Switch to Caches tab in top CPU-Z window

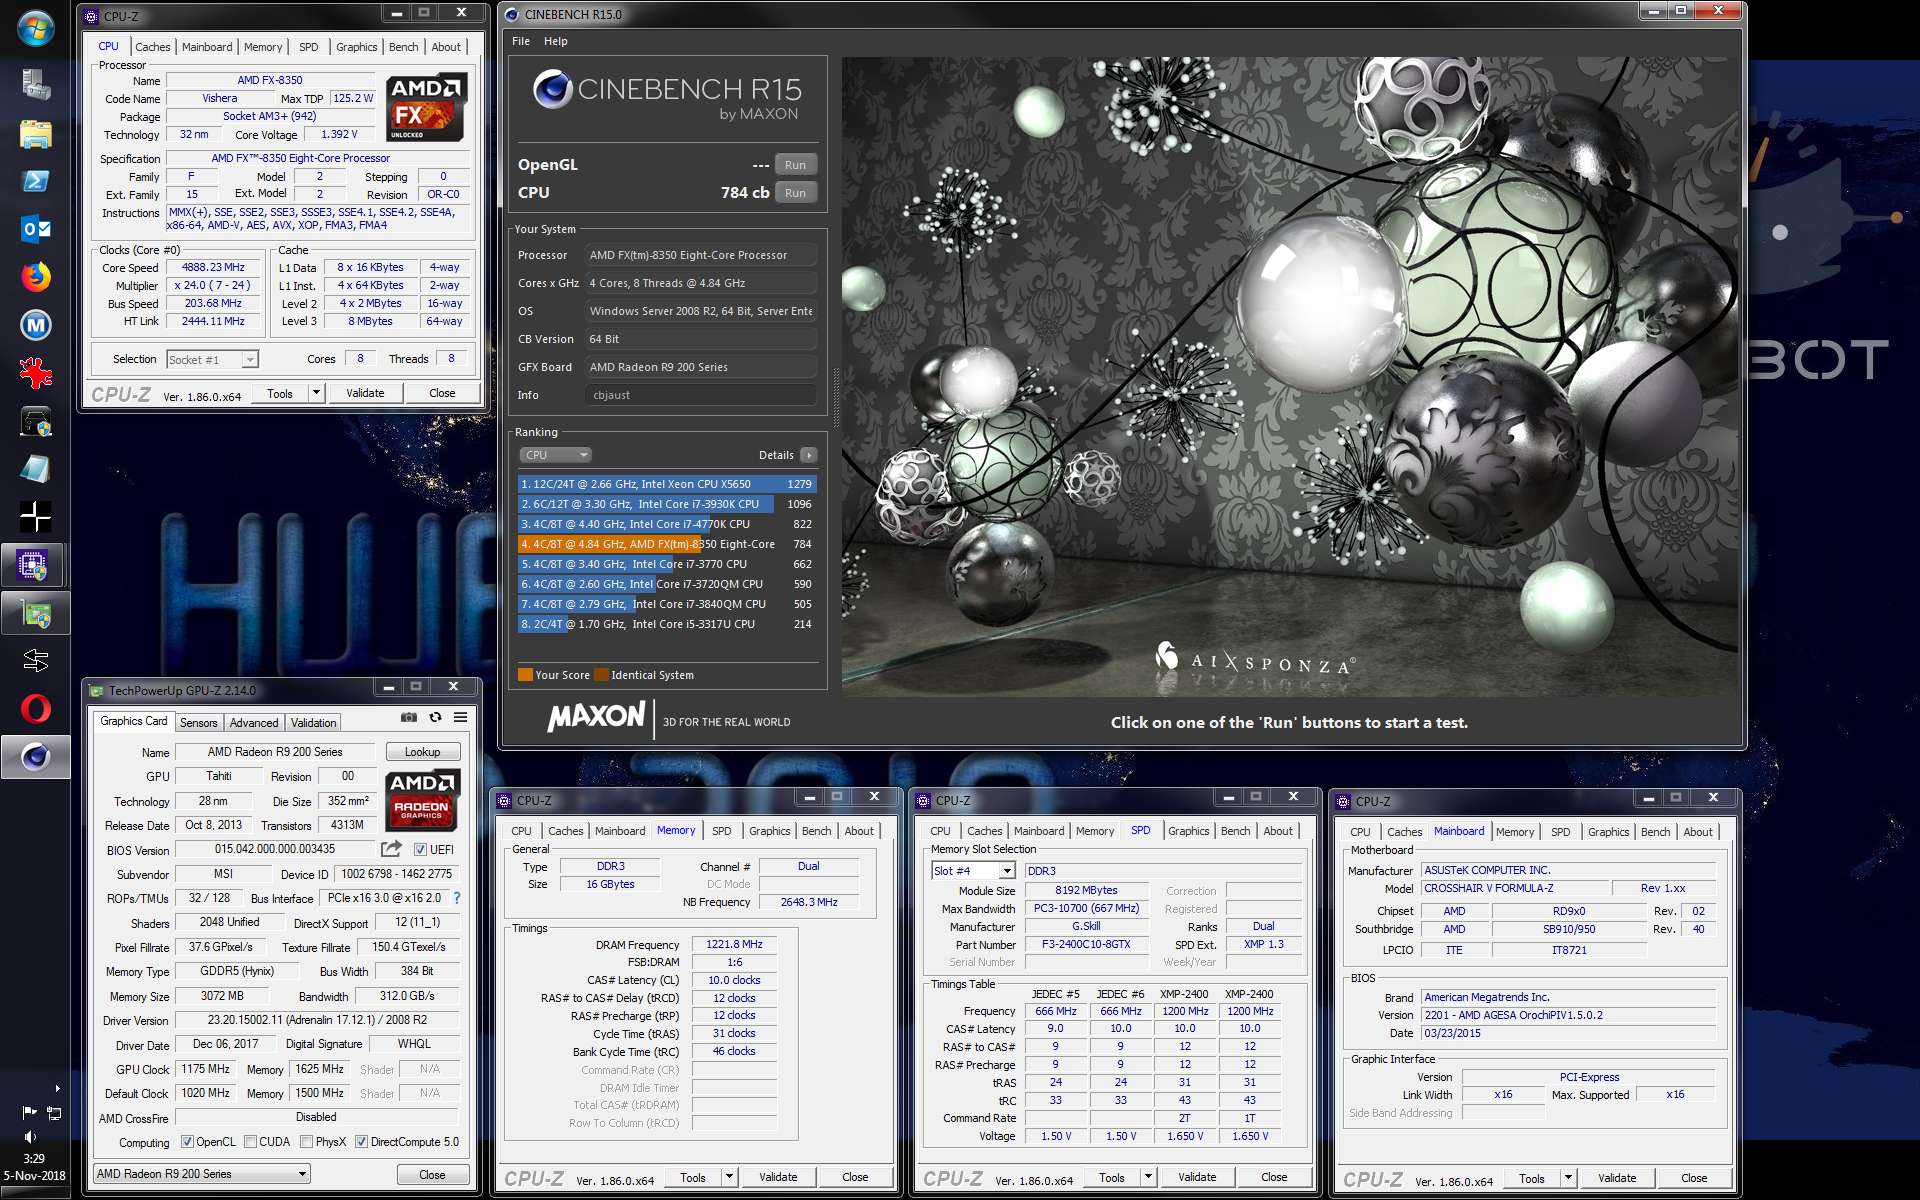[x=152, y=47]
